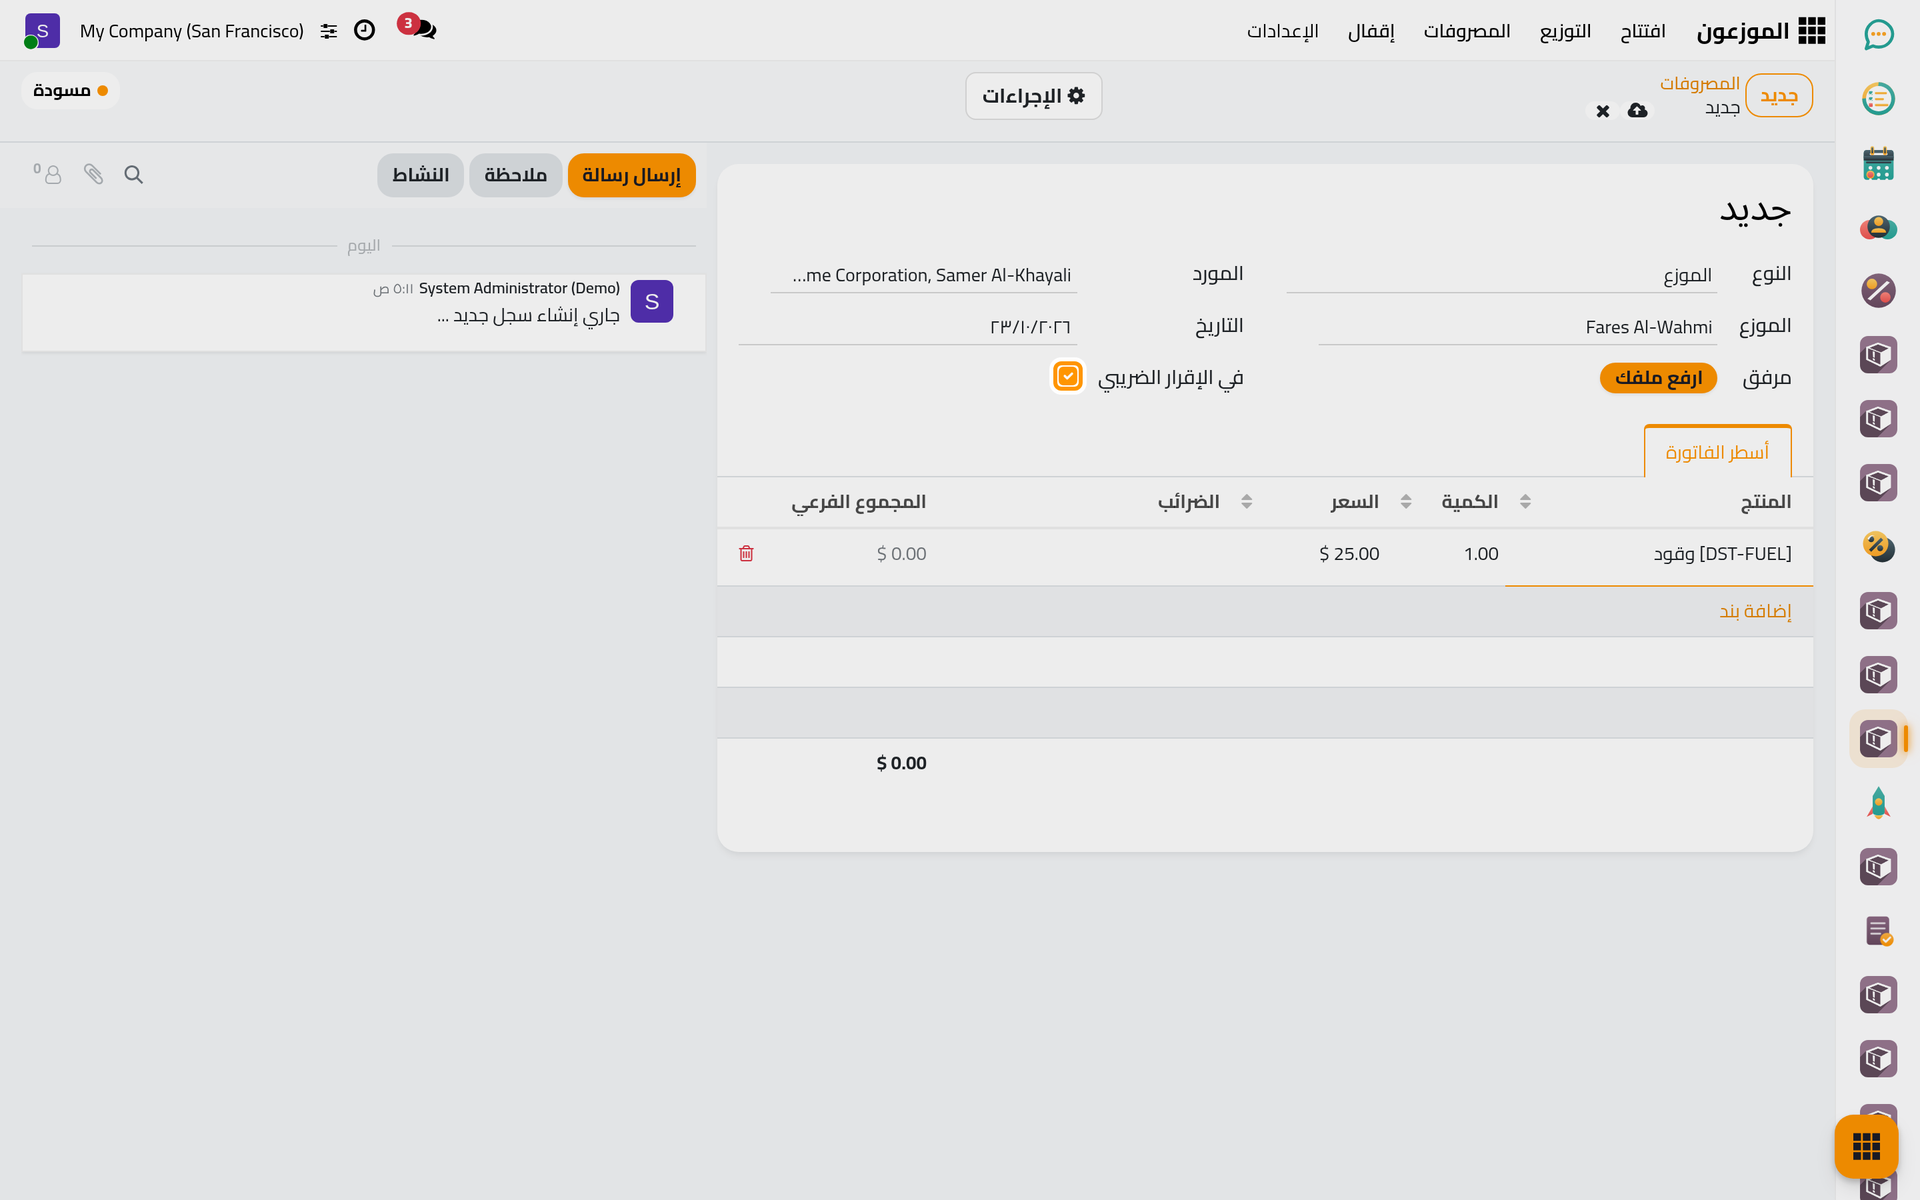This screenshot has width=1920, height=1200.
Task: Discard changes with the X icon
Action: pyautogui.click(x=1603, y=111)
